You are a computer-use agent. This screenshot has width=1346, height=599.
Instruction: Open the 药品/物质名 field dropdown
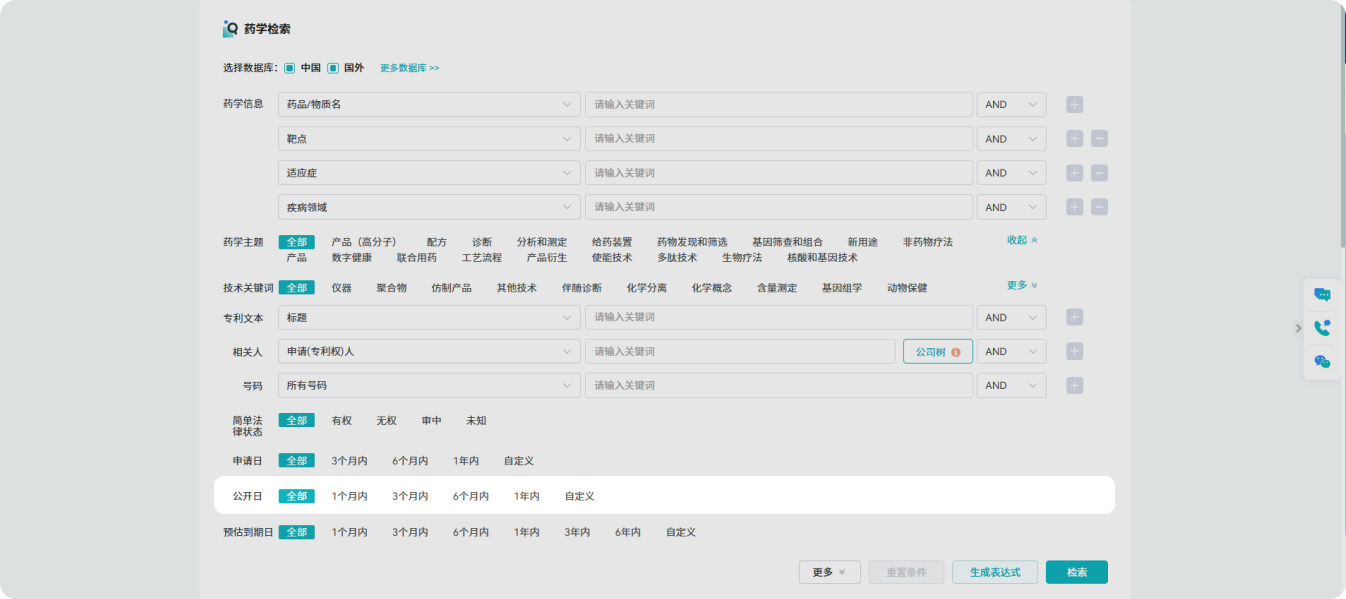(x=429, y=105)
